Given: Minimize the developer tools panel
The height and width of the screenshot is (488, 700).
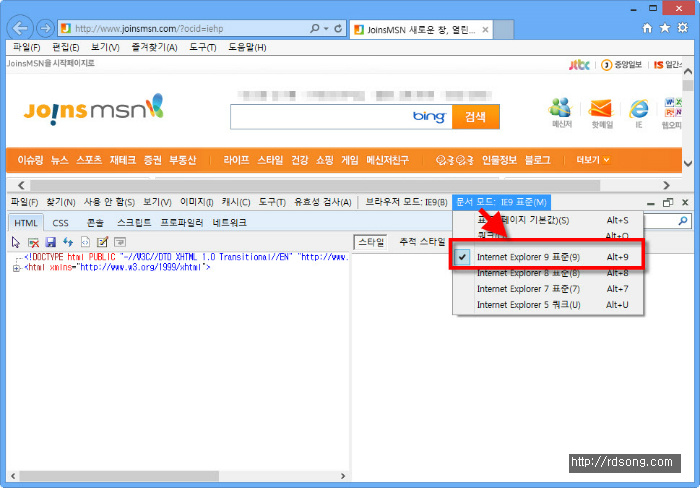Looking at the screenshot, I should [x=651, y=203].
